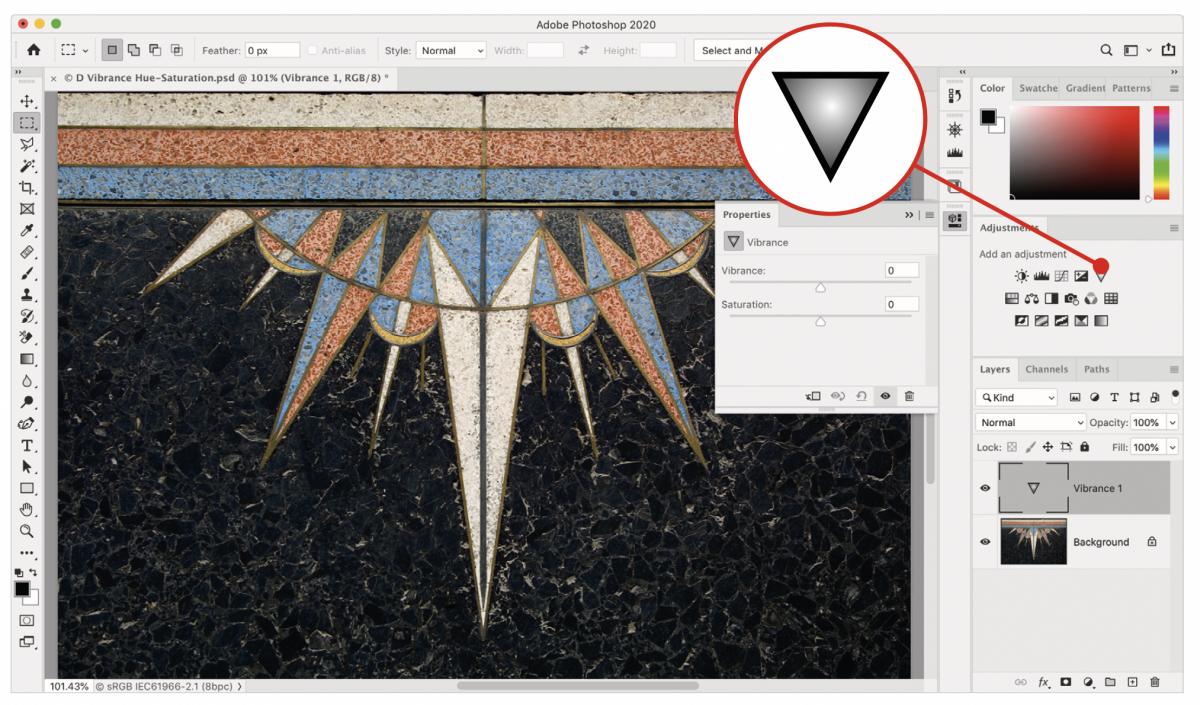Select the Hand tool

(x=27, y=510)
